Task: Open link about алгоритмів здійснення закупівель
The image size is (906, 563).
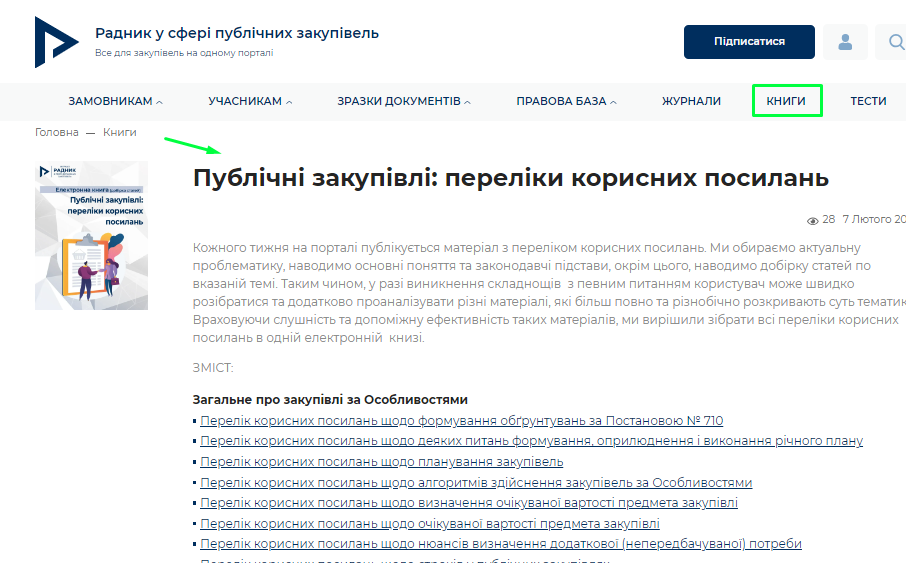Action: coord(476,483)
